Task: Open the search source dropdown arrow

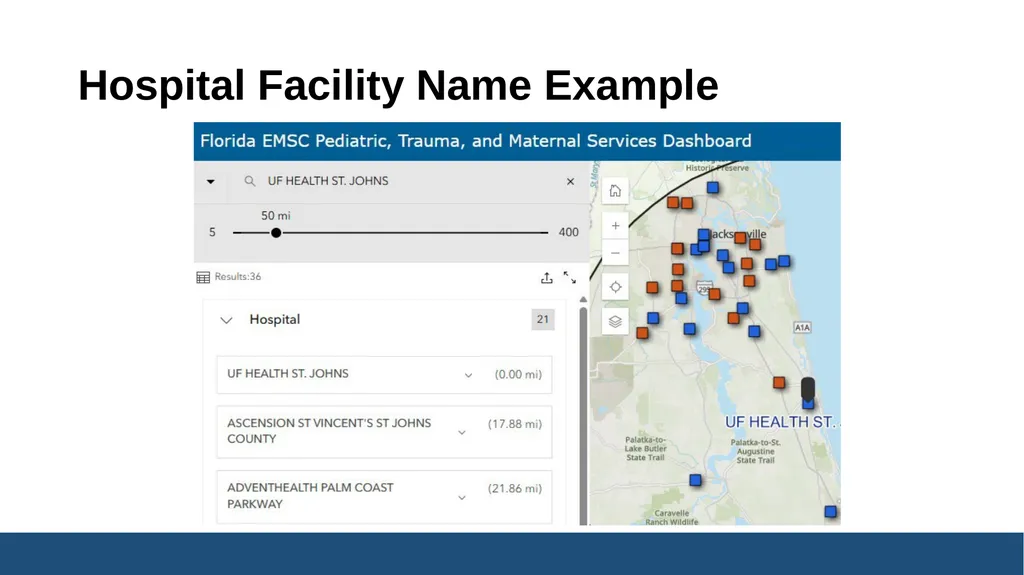Action: [x=210, y=182]
